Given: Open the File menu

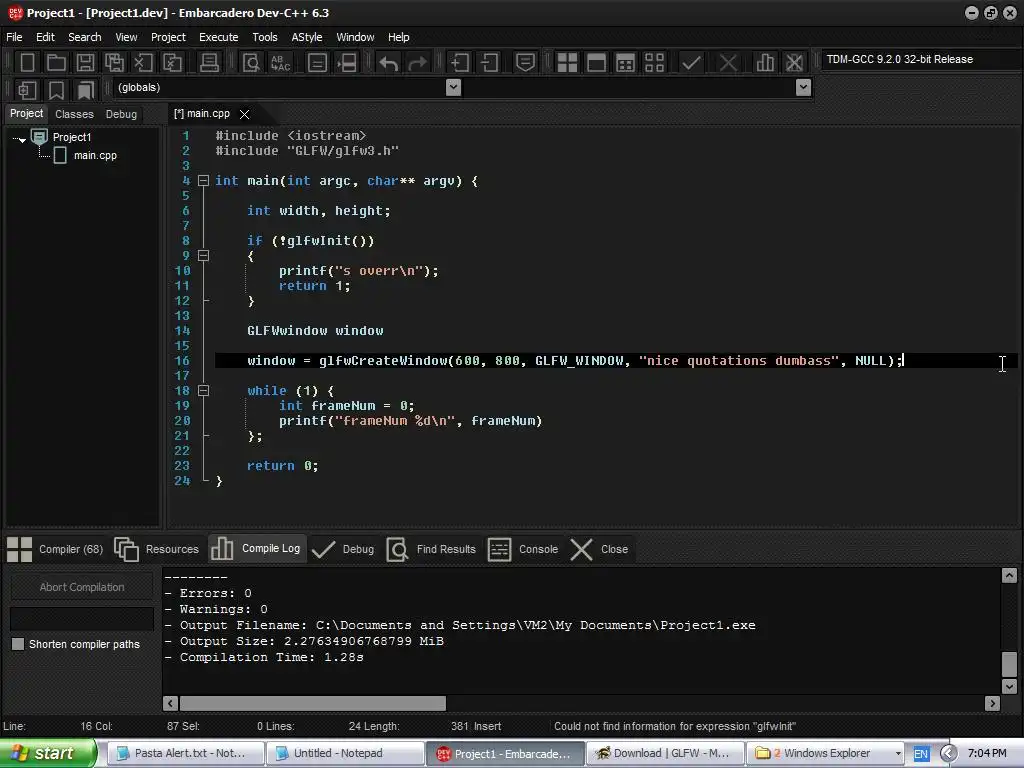Looking at the screenshot, I should click(x=14, y=37).
